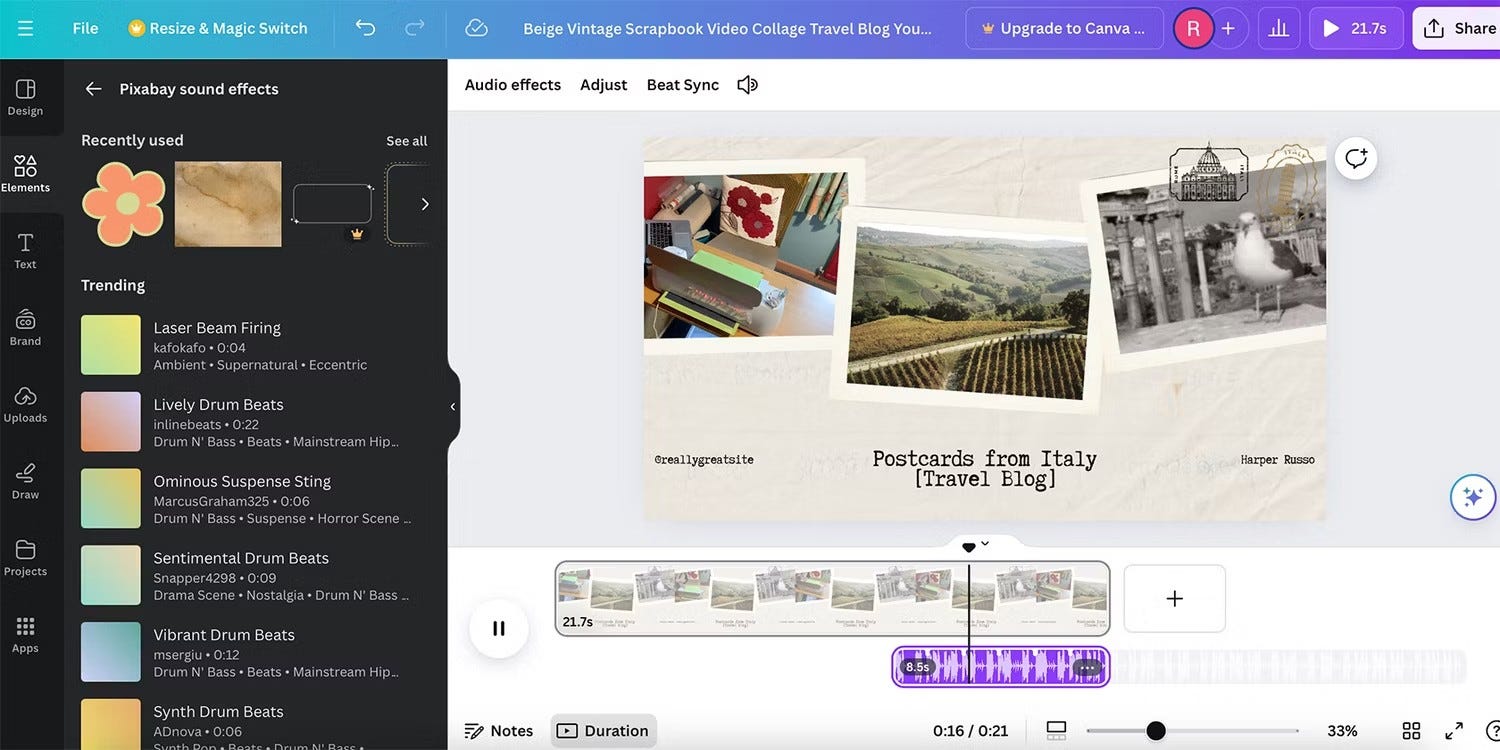
Task: Open the audio clip three-dot options
Action: [1088, 667]
